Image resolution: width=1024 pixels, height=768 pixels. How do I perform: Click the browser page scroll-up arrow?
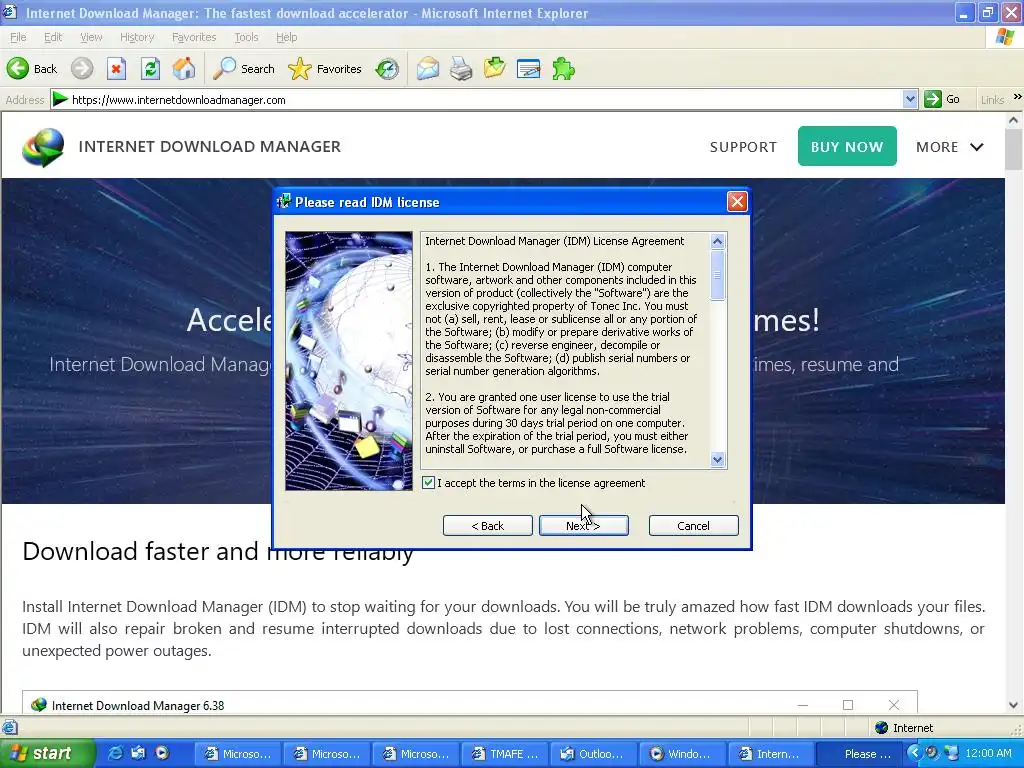tap(1014, 120)
